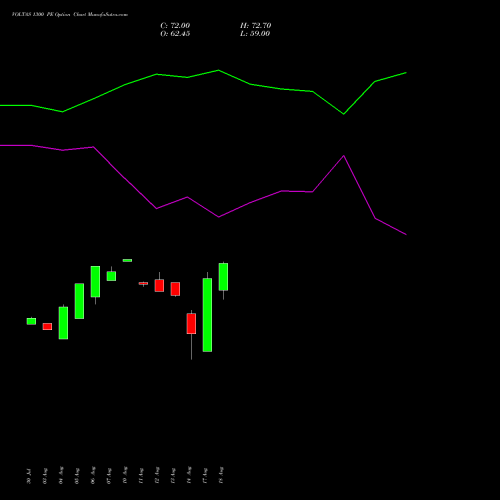This screenshot has width=500, height=500.
Task: Select the 06 Aug date label
Action: tap(93, 475)
